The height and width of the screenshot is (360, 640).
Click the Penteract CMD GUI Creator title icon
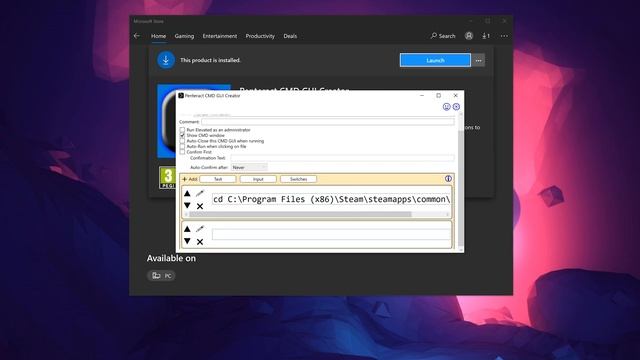pos(181,96)
